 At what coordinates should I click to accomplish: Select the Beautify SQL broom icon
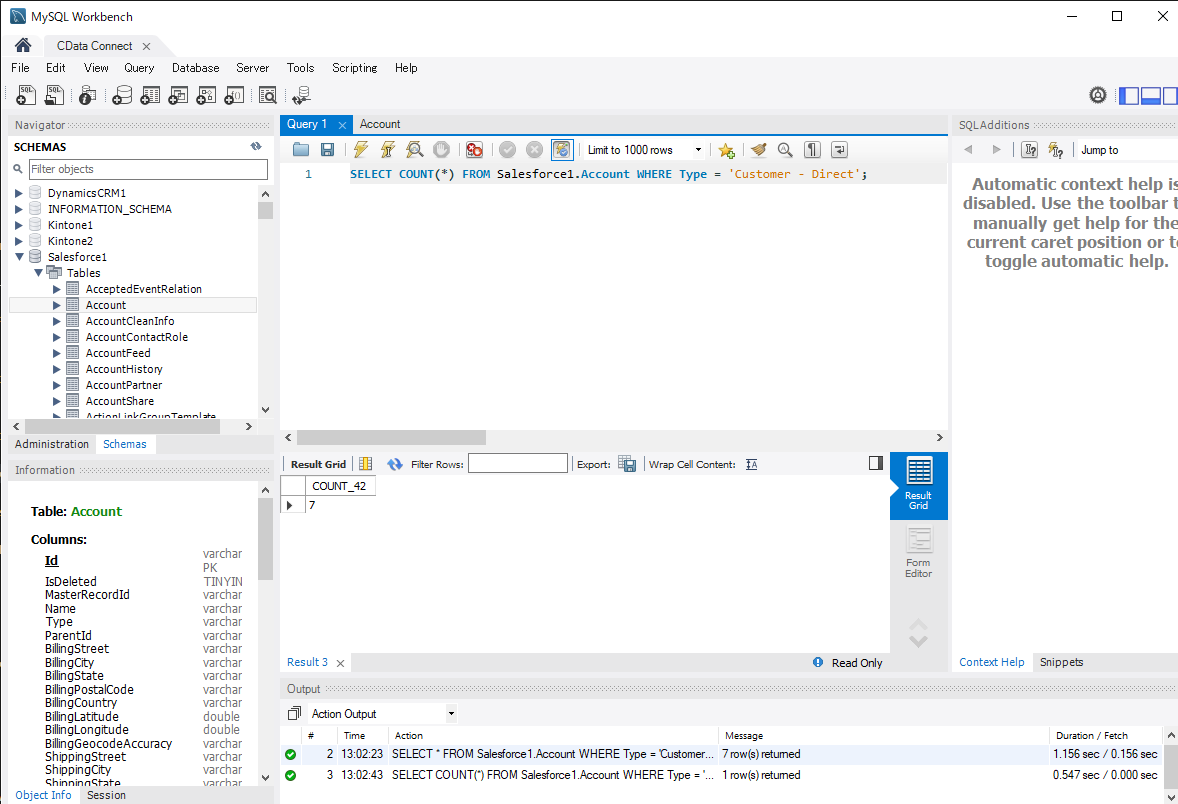[x=757, y=149]
